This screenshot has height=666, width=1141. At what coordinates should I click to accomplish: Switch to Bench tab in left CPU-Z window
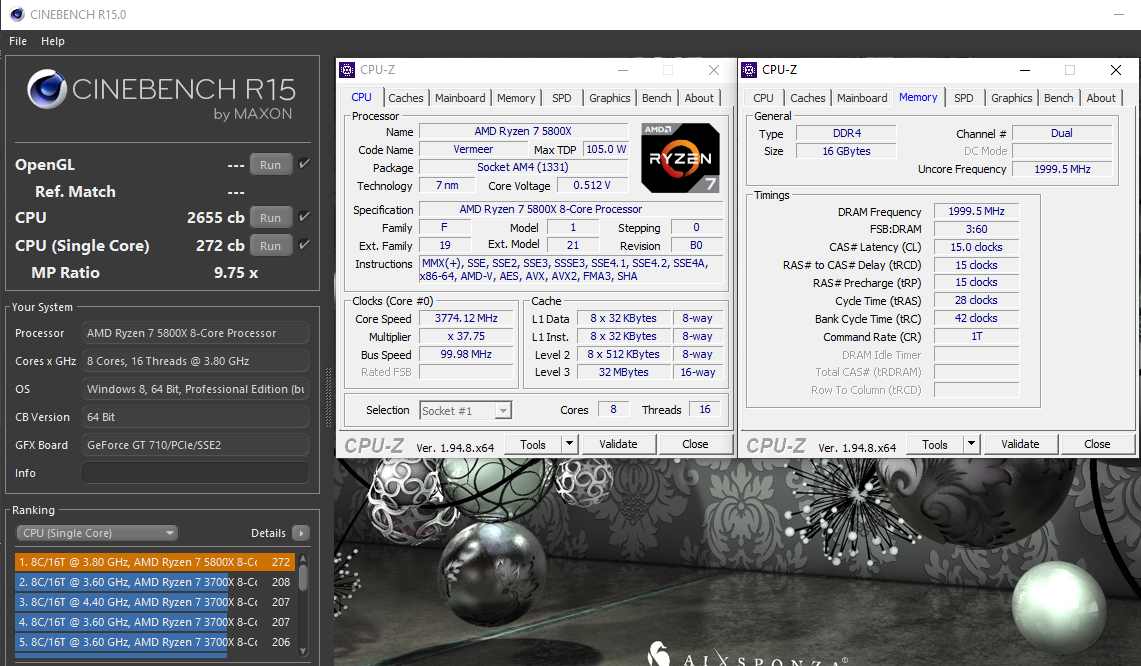tap(656, 98)
